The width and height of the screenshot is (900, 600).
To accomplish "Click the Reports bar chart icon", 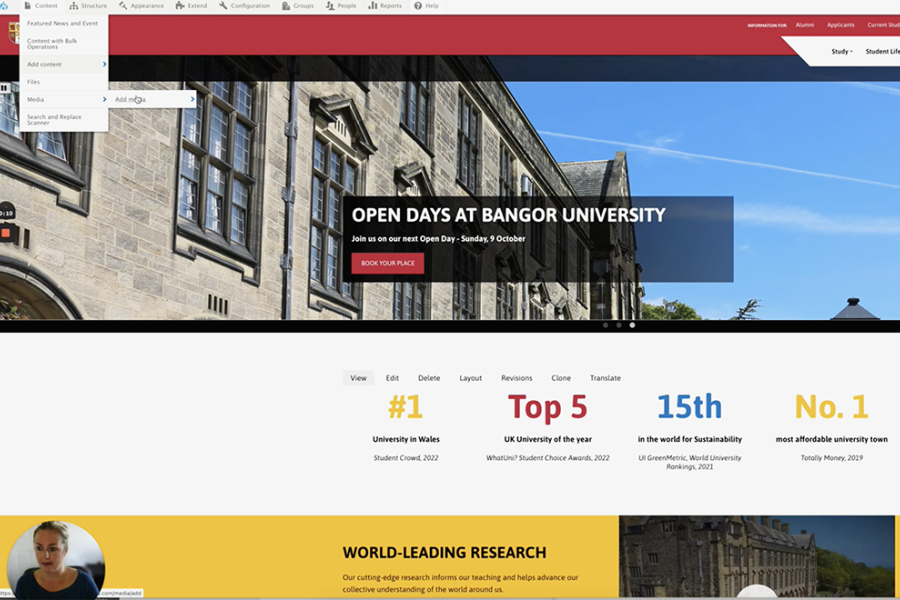I will [x=373, y=6].
